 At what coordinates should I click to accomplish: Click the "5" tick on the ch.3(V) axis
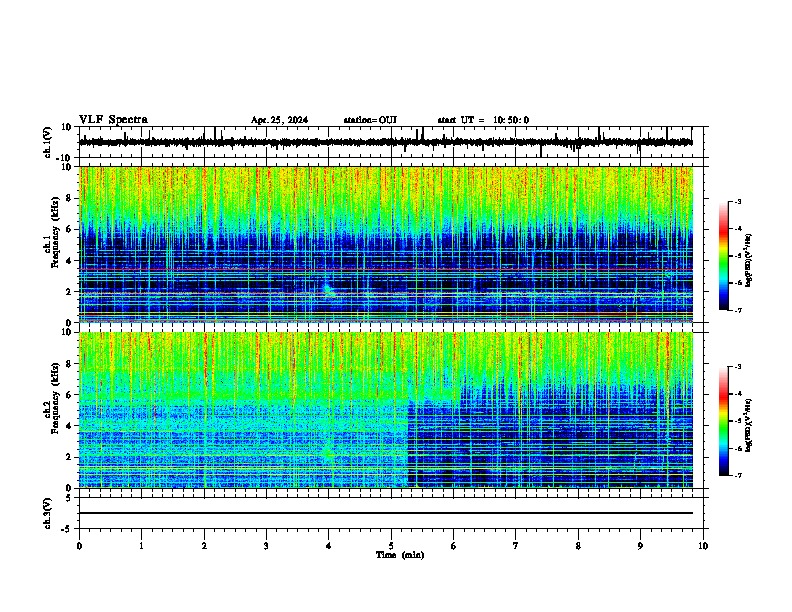(x=69, y=498)
